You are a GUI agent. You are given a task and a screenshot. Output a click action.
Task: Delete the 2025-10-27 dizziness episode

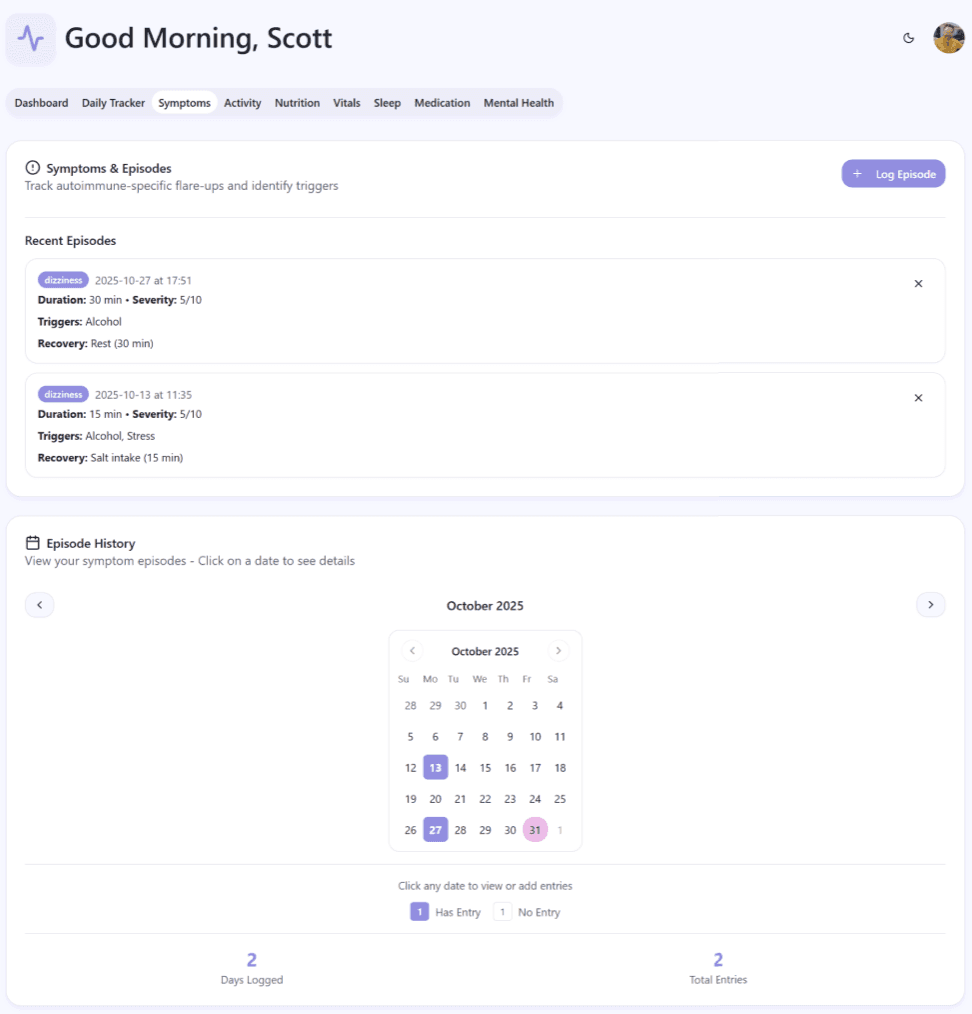point(918,284)
